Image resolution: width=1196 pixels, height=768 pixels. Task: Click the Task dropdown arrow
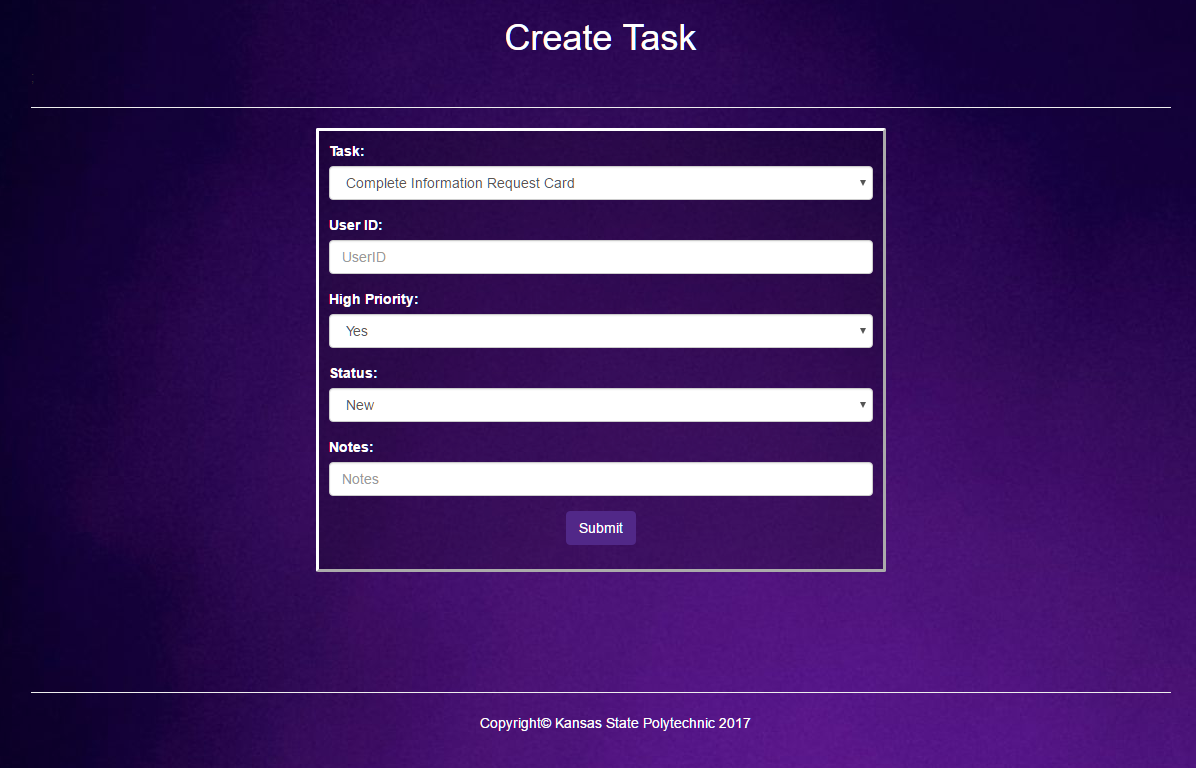click(862, 183)
